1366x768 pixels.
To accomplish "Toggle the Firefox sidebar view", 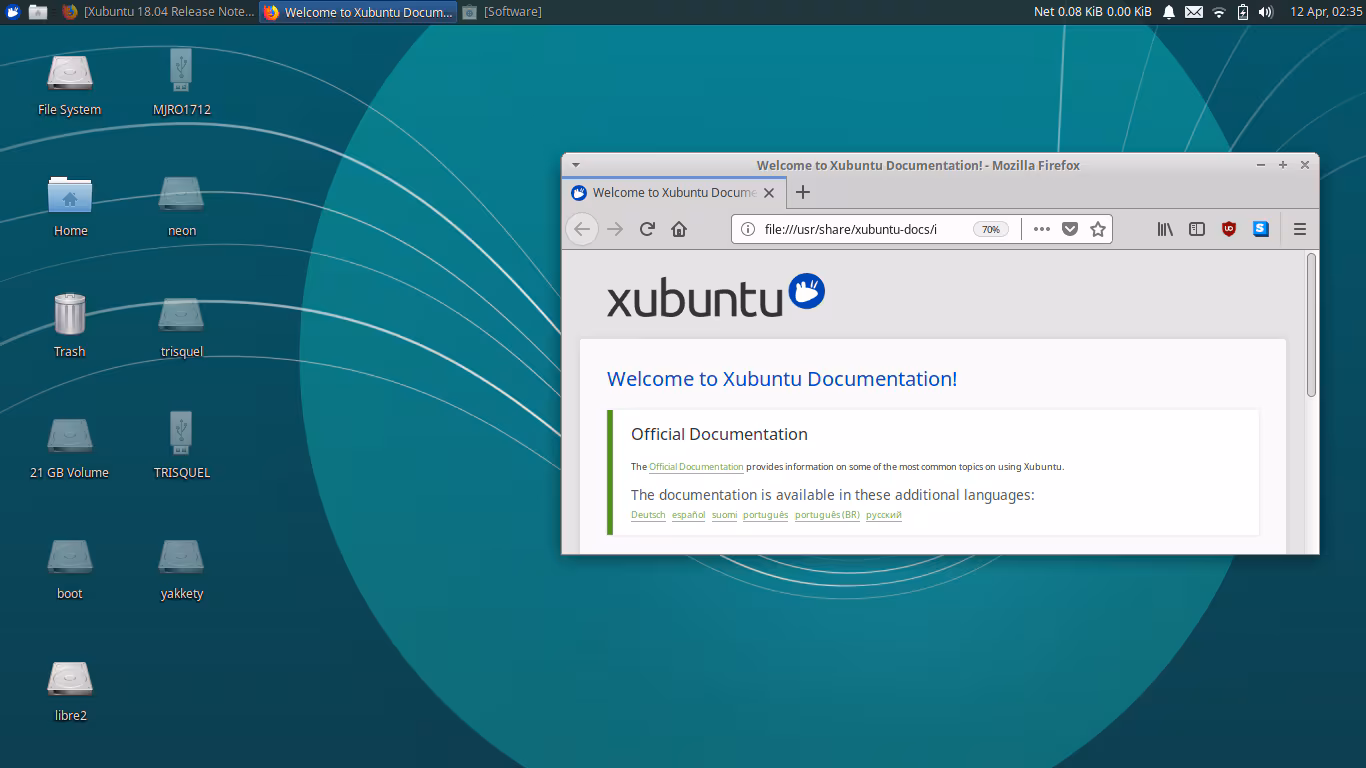I will click(1197, 229).
